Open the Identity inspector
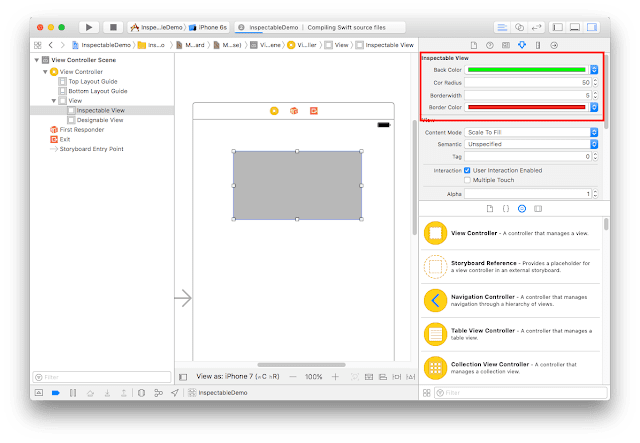 coord(506,45)
